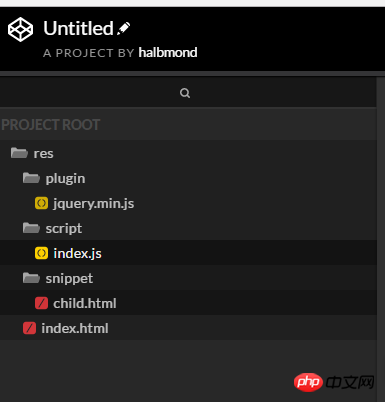385x402 pixels.
Task: Open the halbmond author profile link
Action: tap(168, 53)
